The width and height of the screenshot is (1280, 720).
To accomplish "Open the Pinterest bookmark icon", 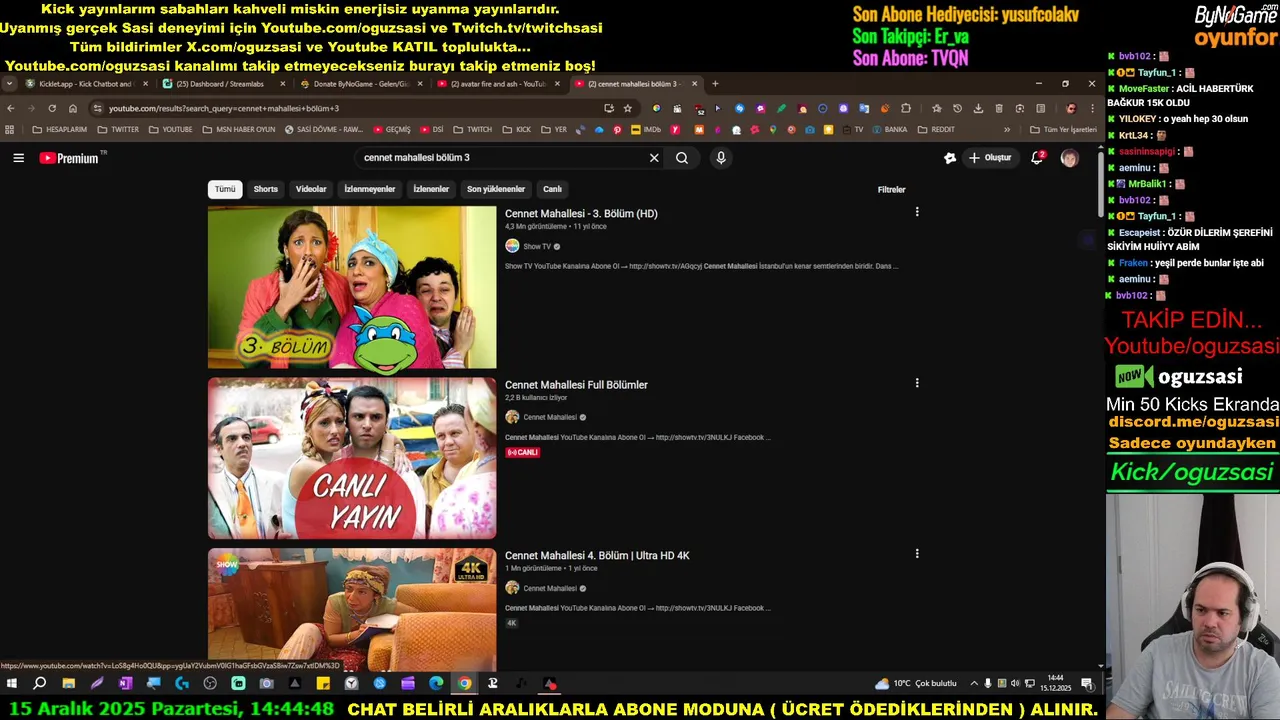I will coord(617,129).
